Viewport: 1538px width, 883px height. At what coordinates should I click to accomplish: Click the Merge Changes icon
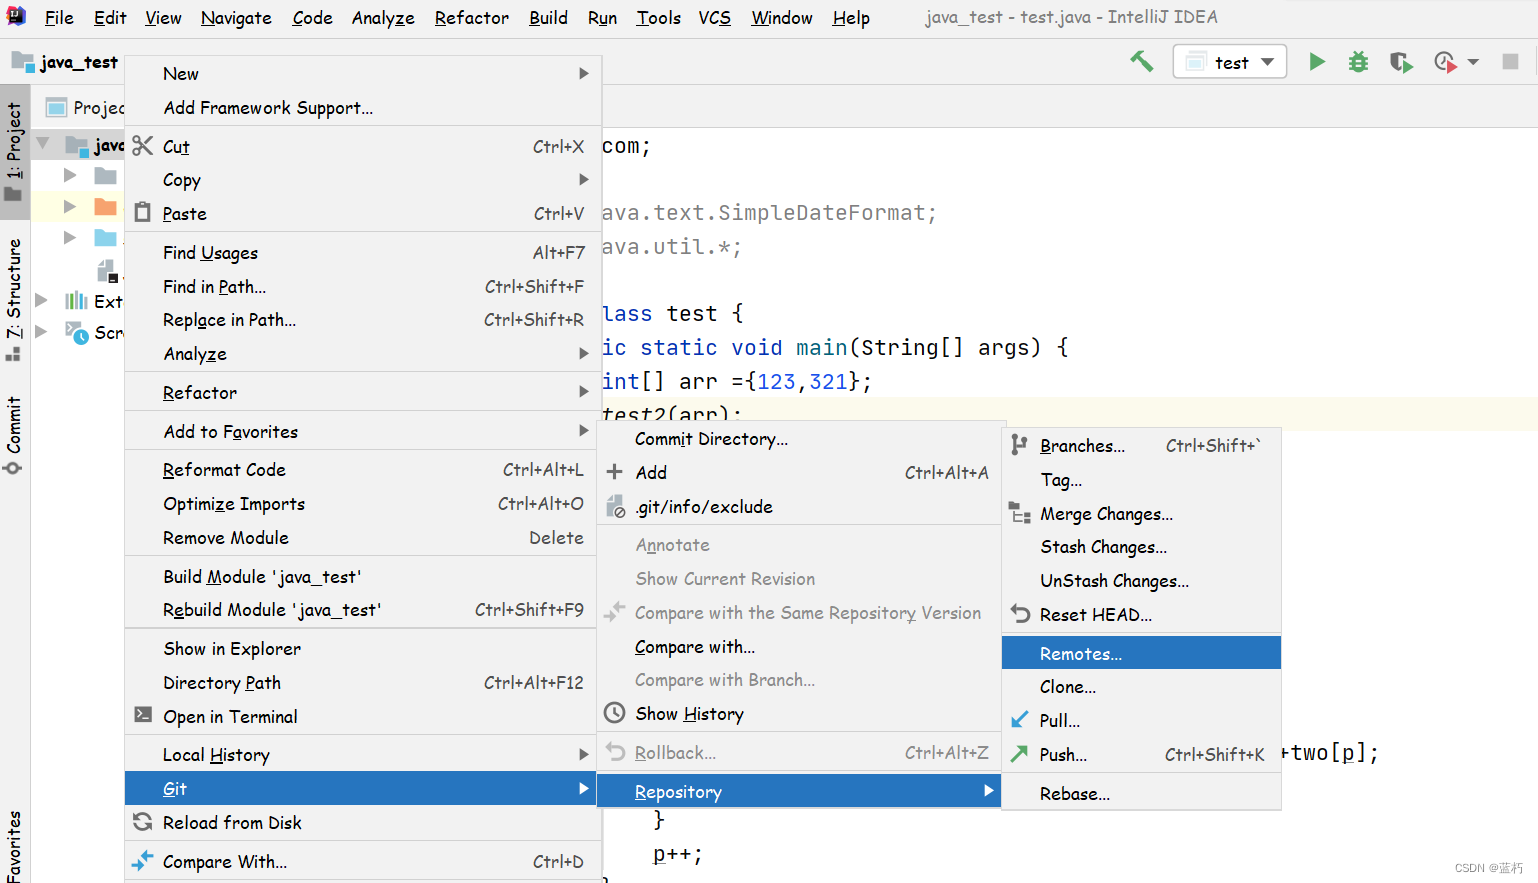[x=1020, y=514]
